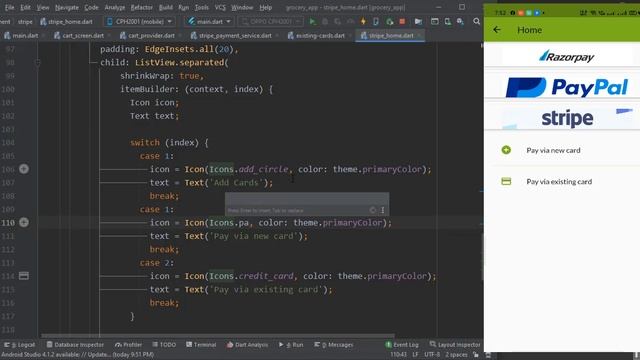Tap the PayPal payment banner in emulator
This screenshot has width=640, height=360.
coord(566,87)
